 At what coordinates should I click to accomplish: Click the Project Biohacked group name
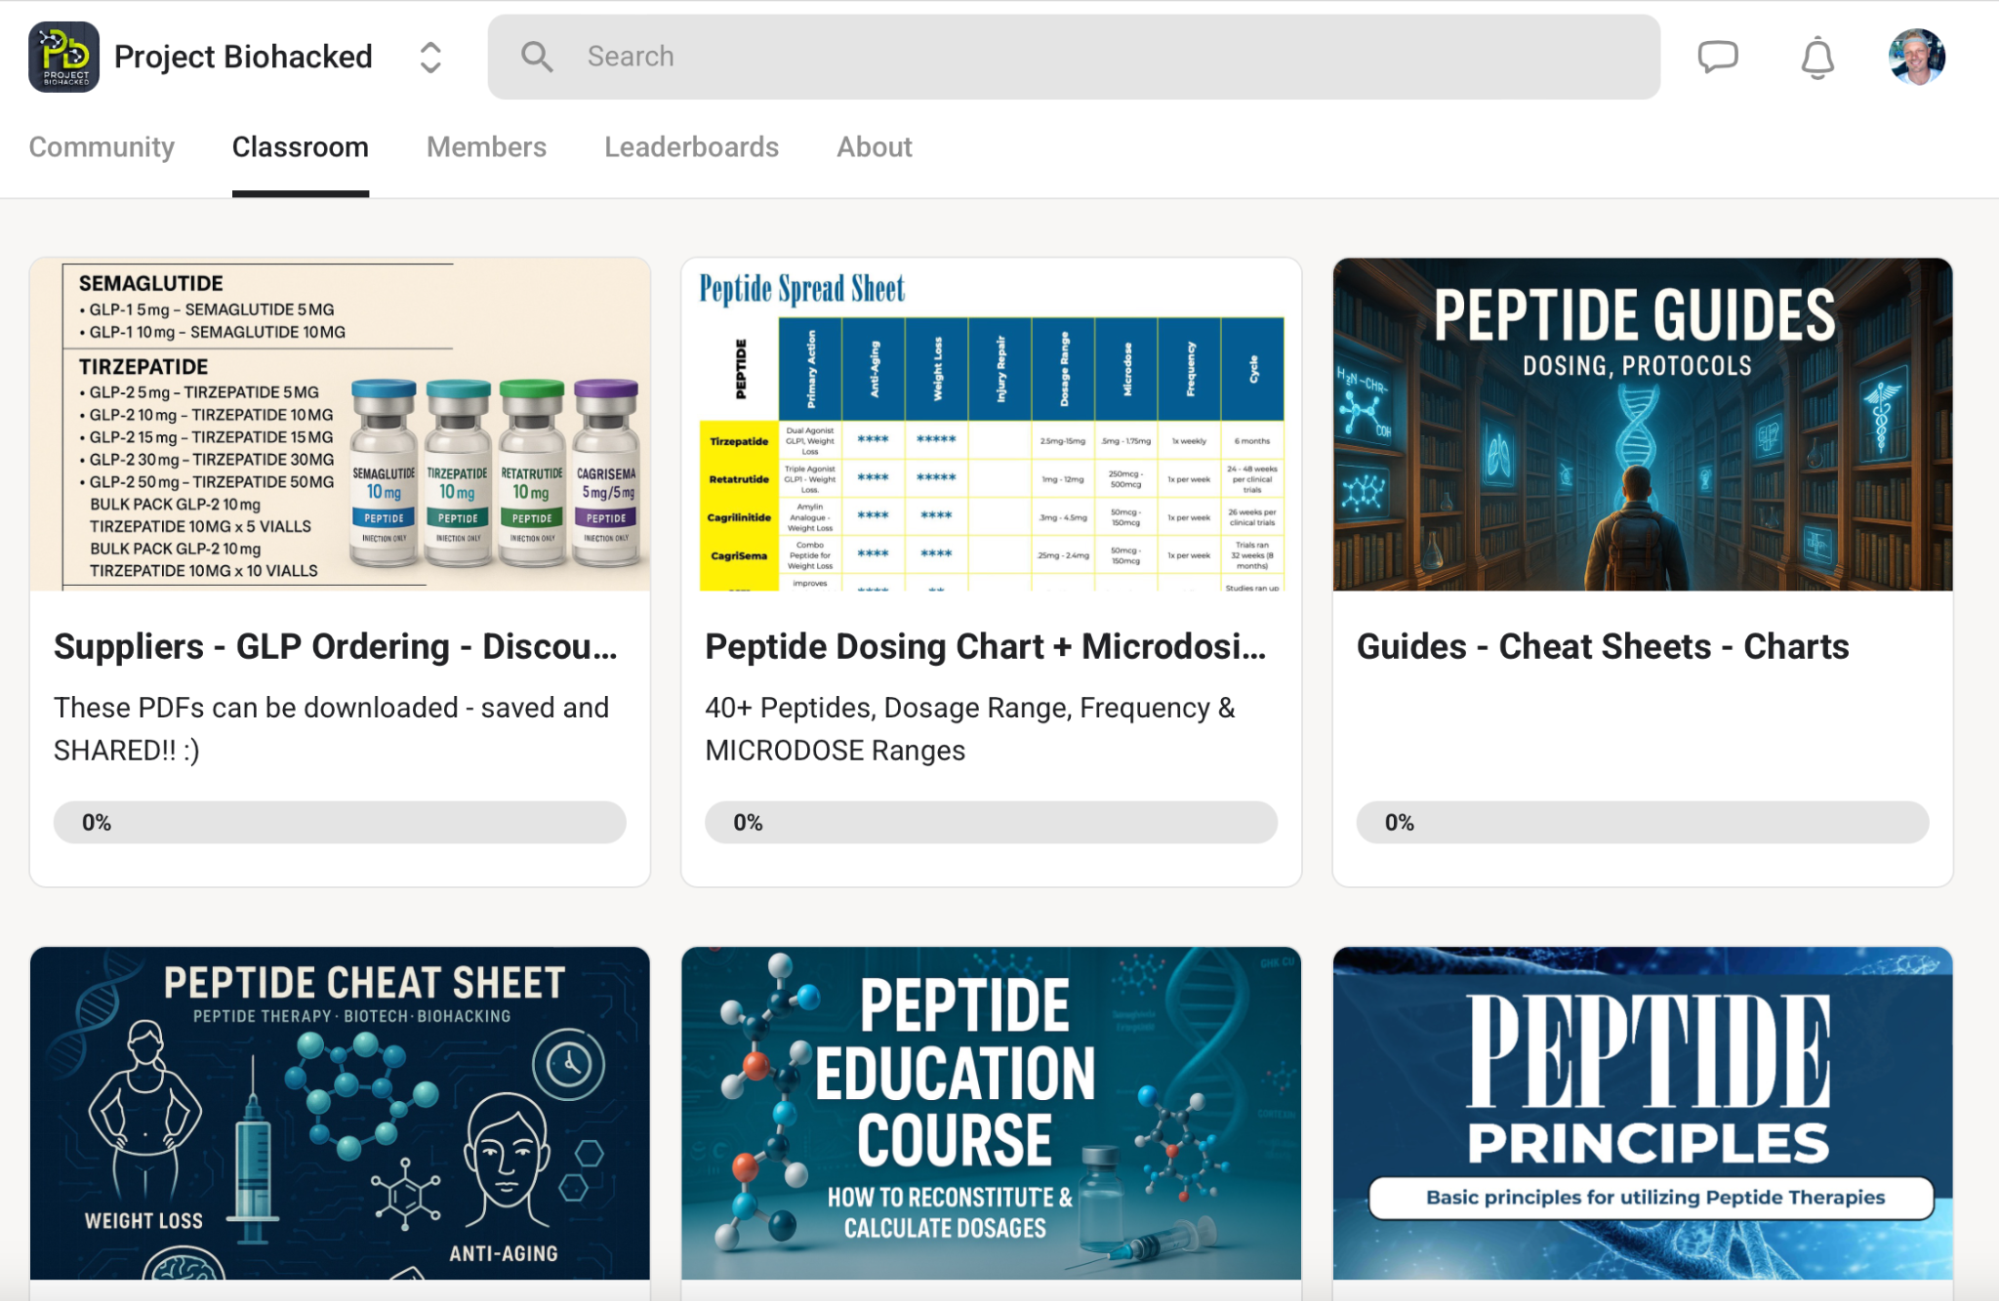point(243,57)
